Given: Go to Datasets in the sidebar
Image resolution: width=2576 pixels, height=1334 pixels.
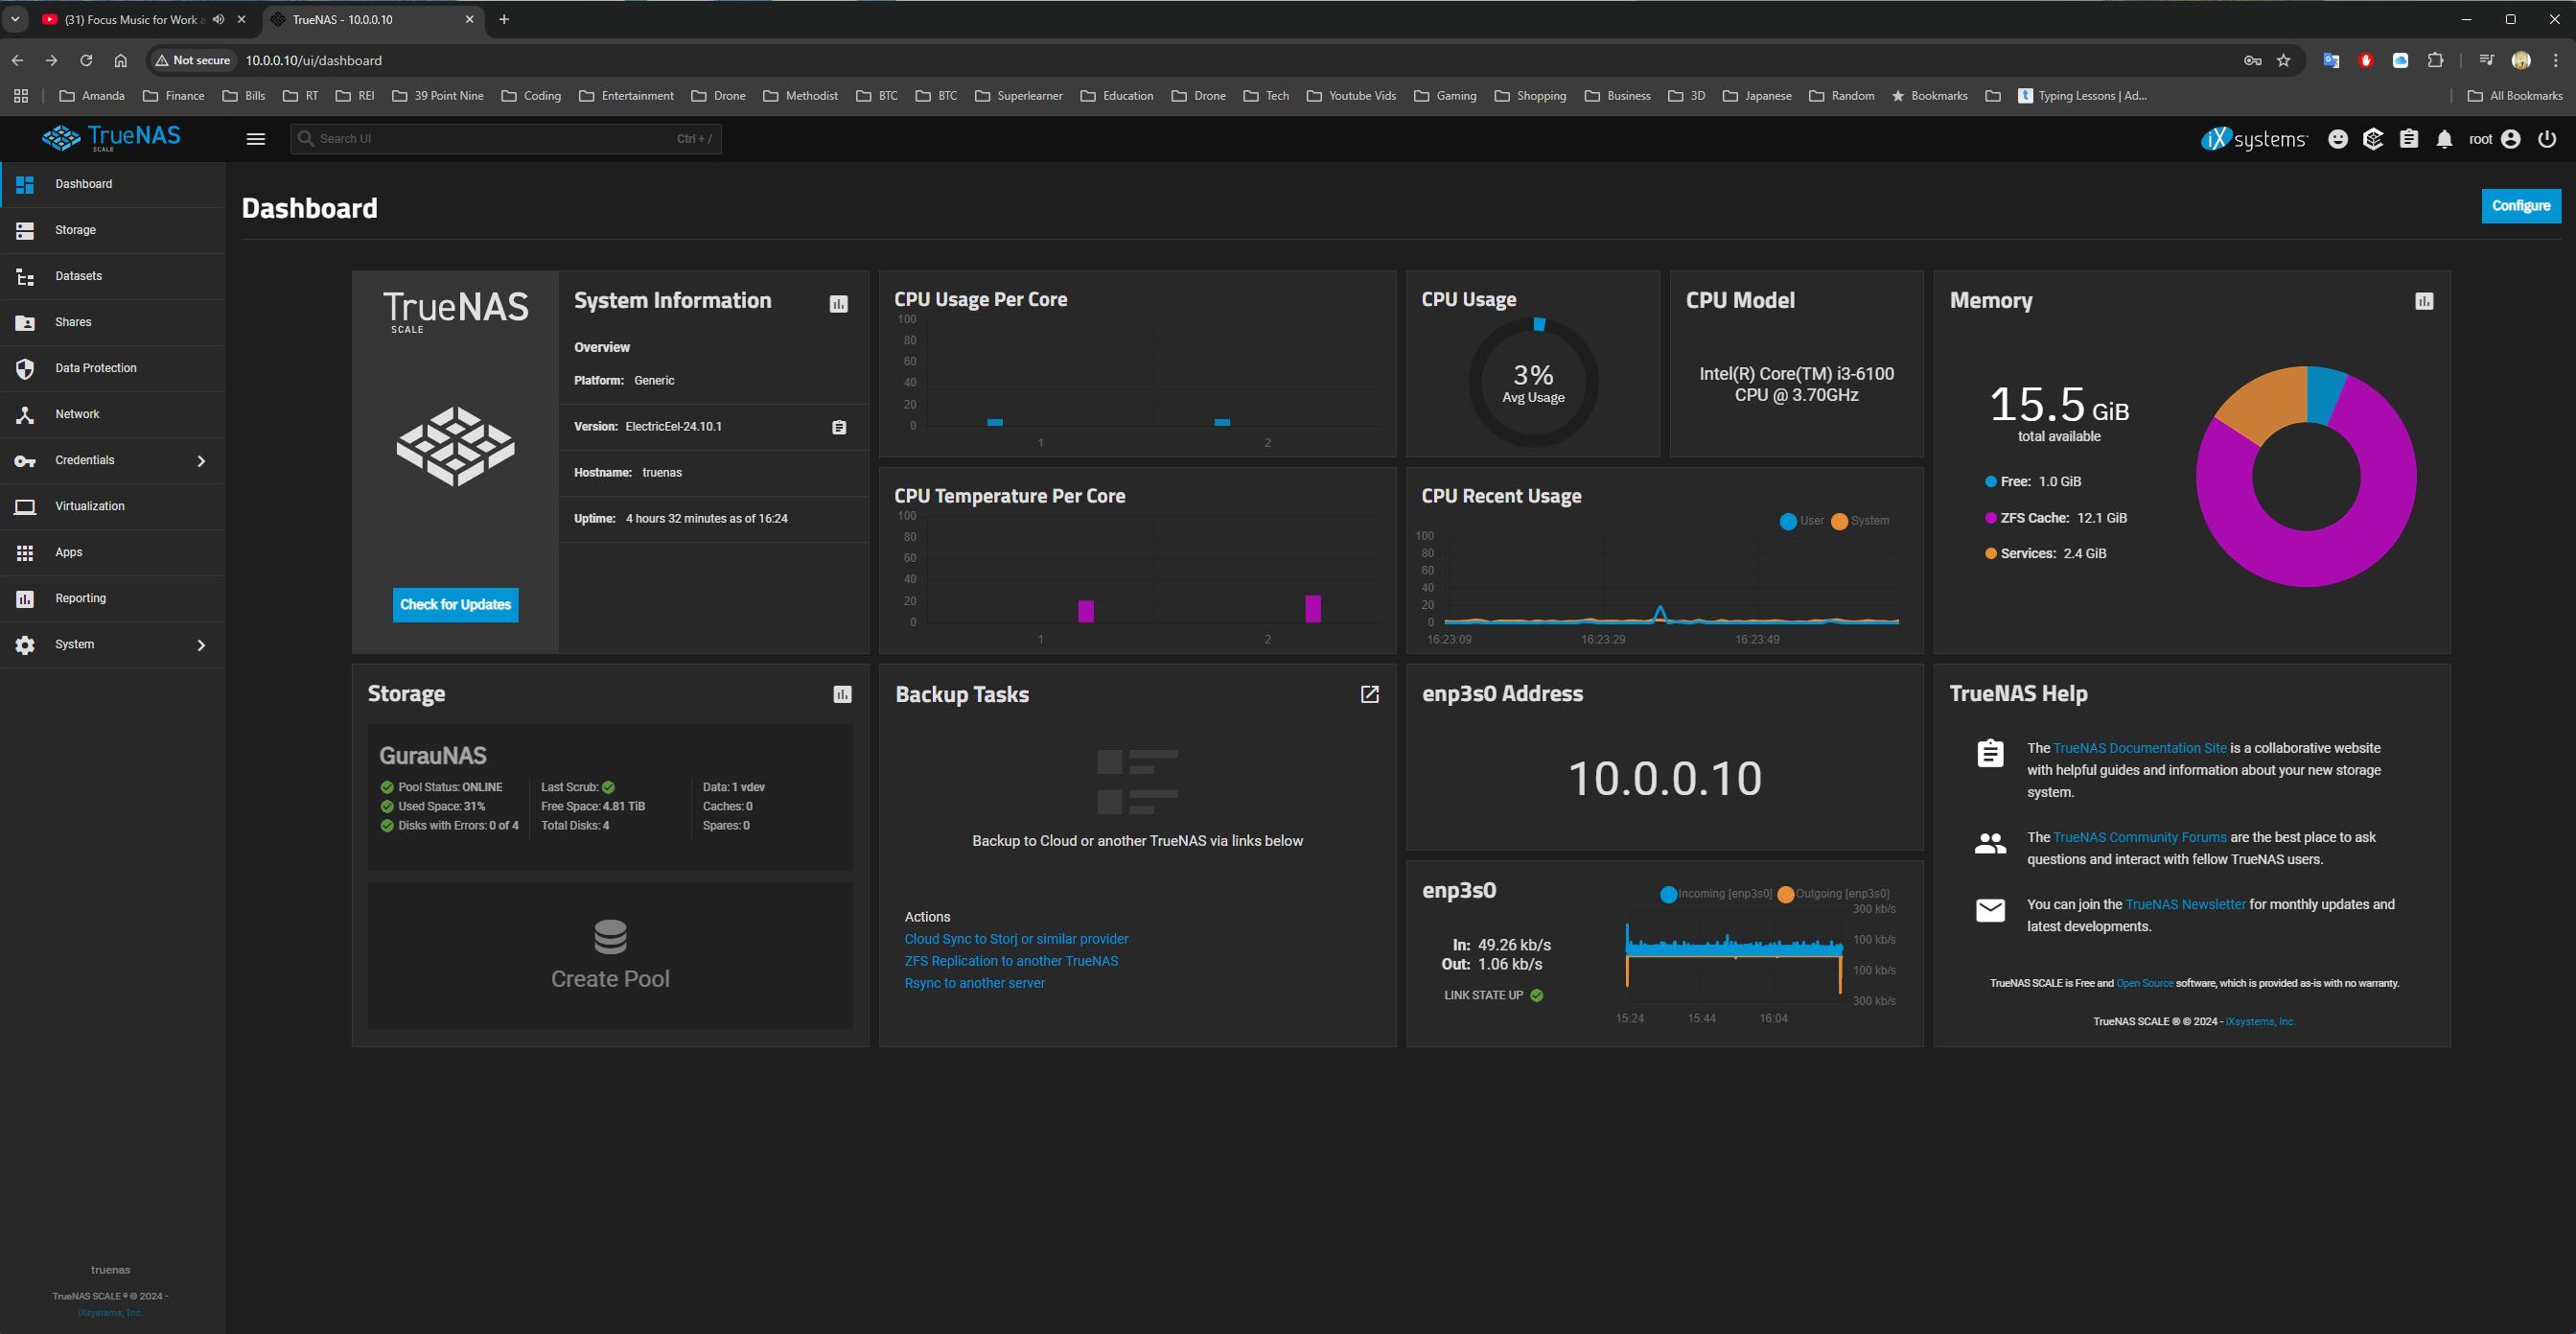Looking at the screenshot, I should point(78,276).
